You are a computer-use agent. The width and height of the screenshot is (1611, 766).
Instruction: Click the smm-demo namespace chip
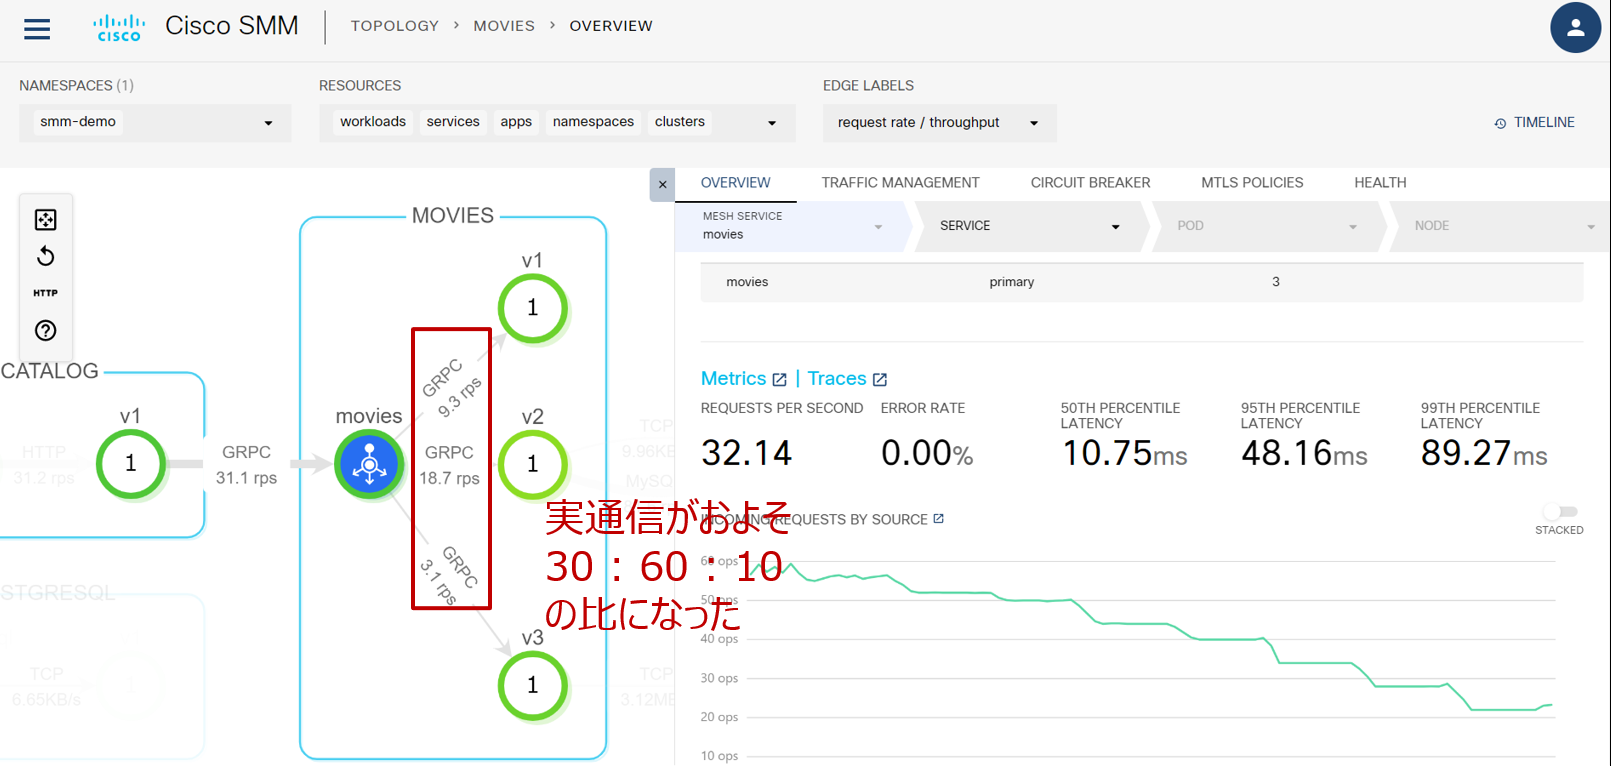click(78, 122)
